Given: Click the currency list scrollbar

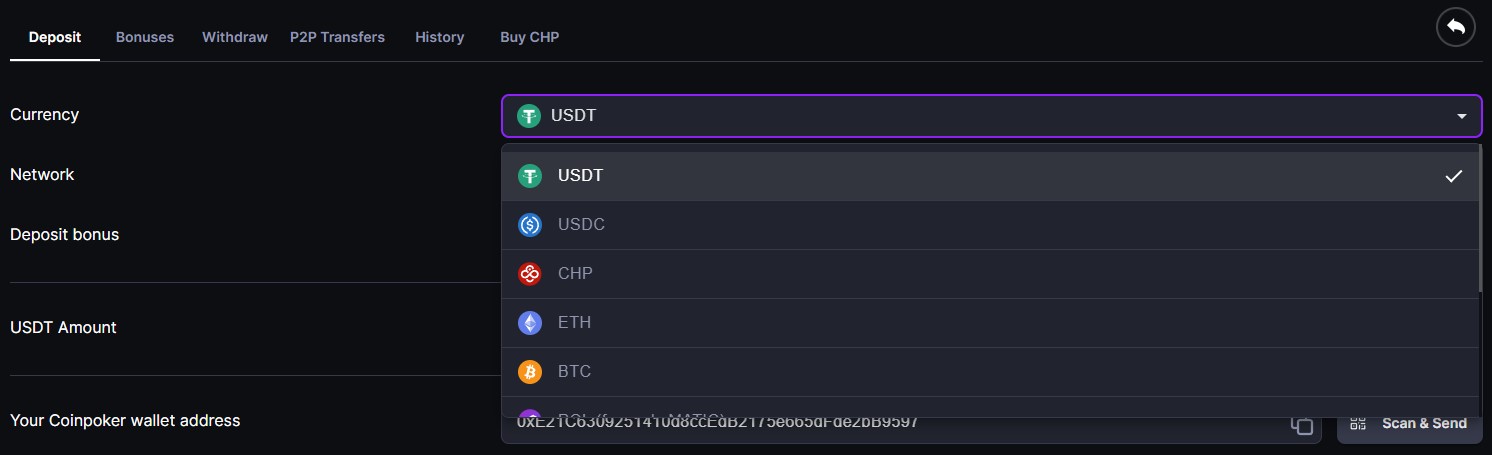Looking at the screenshot, I should pos(1480,220).
